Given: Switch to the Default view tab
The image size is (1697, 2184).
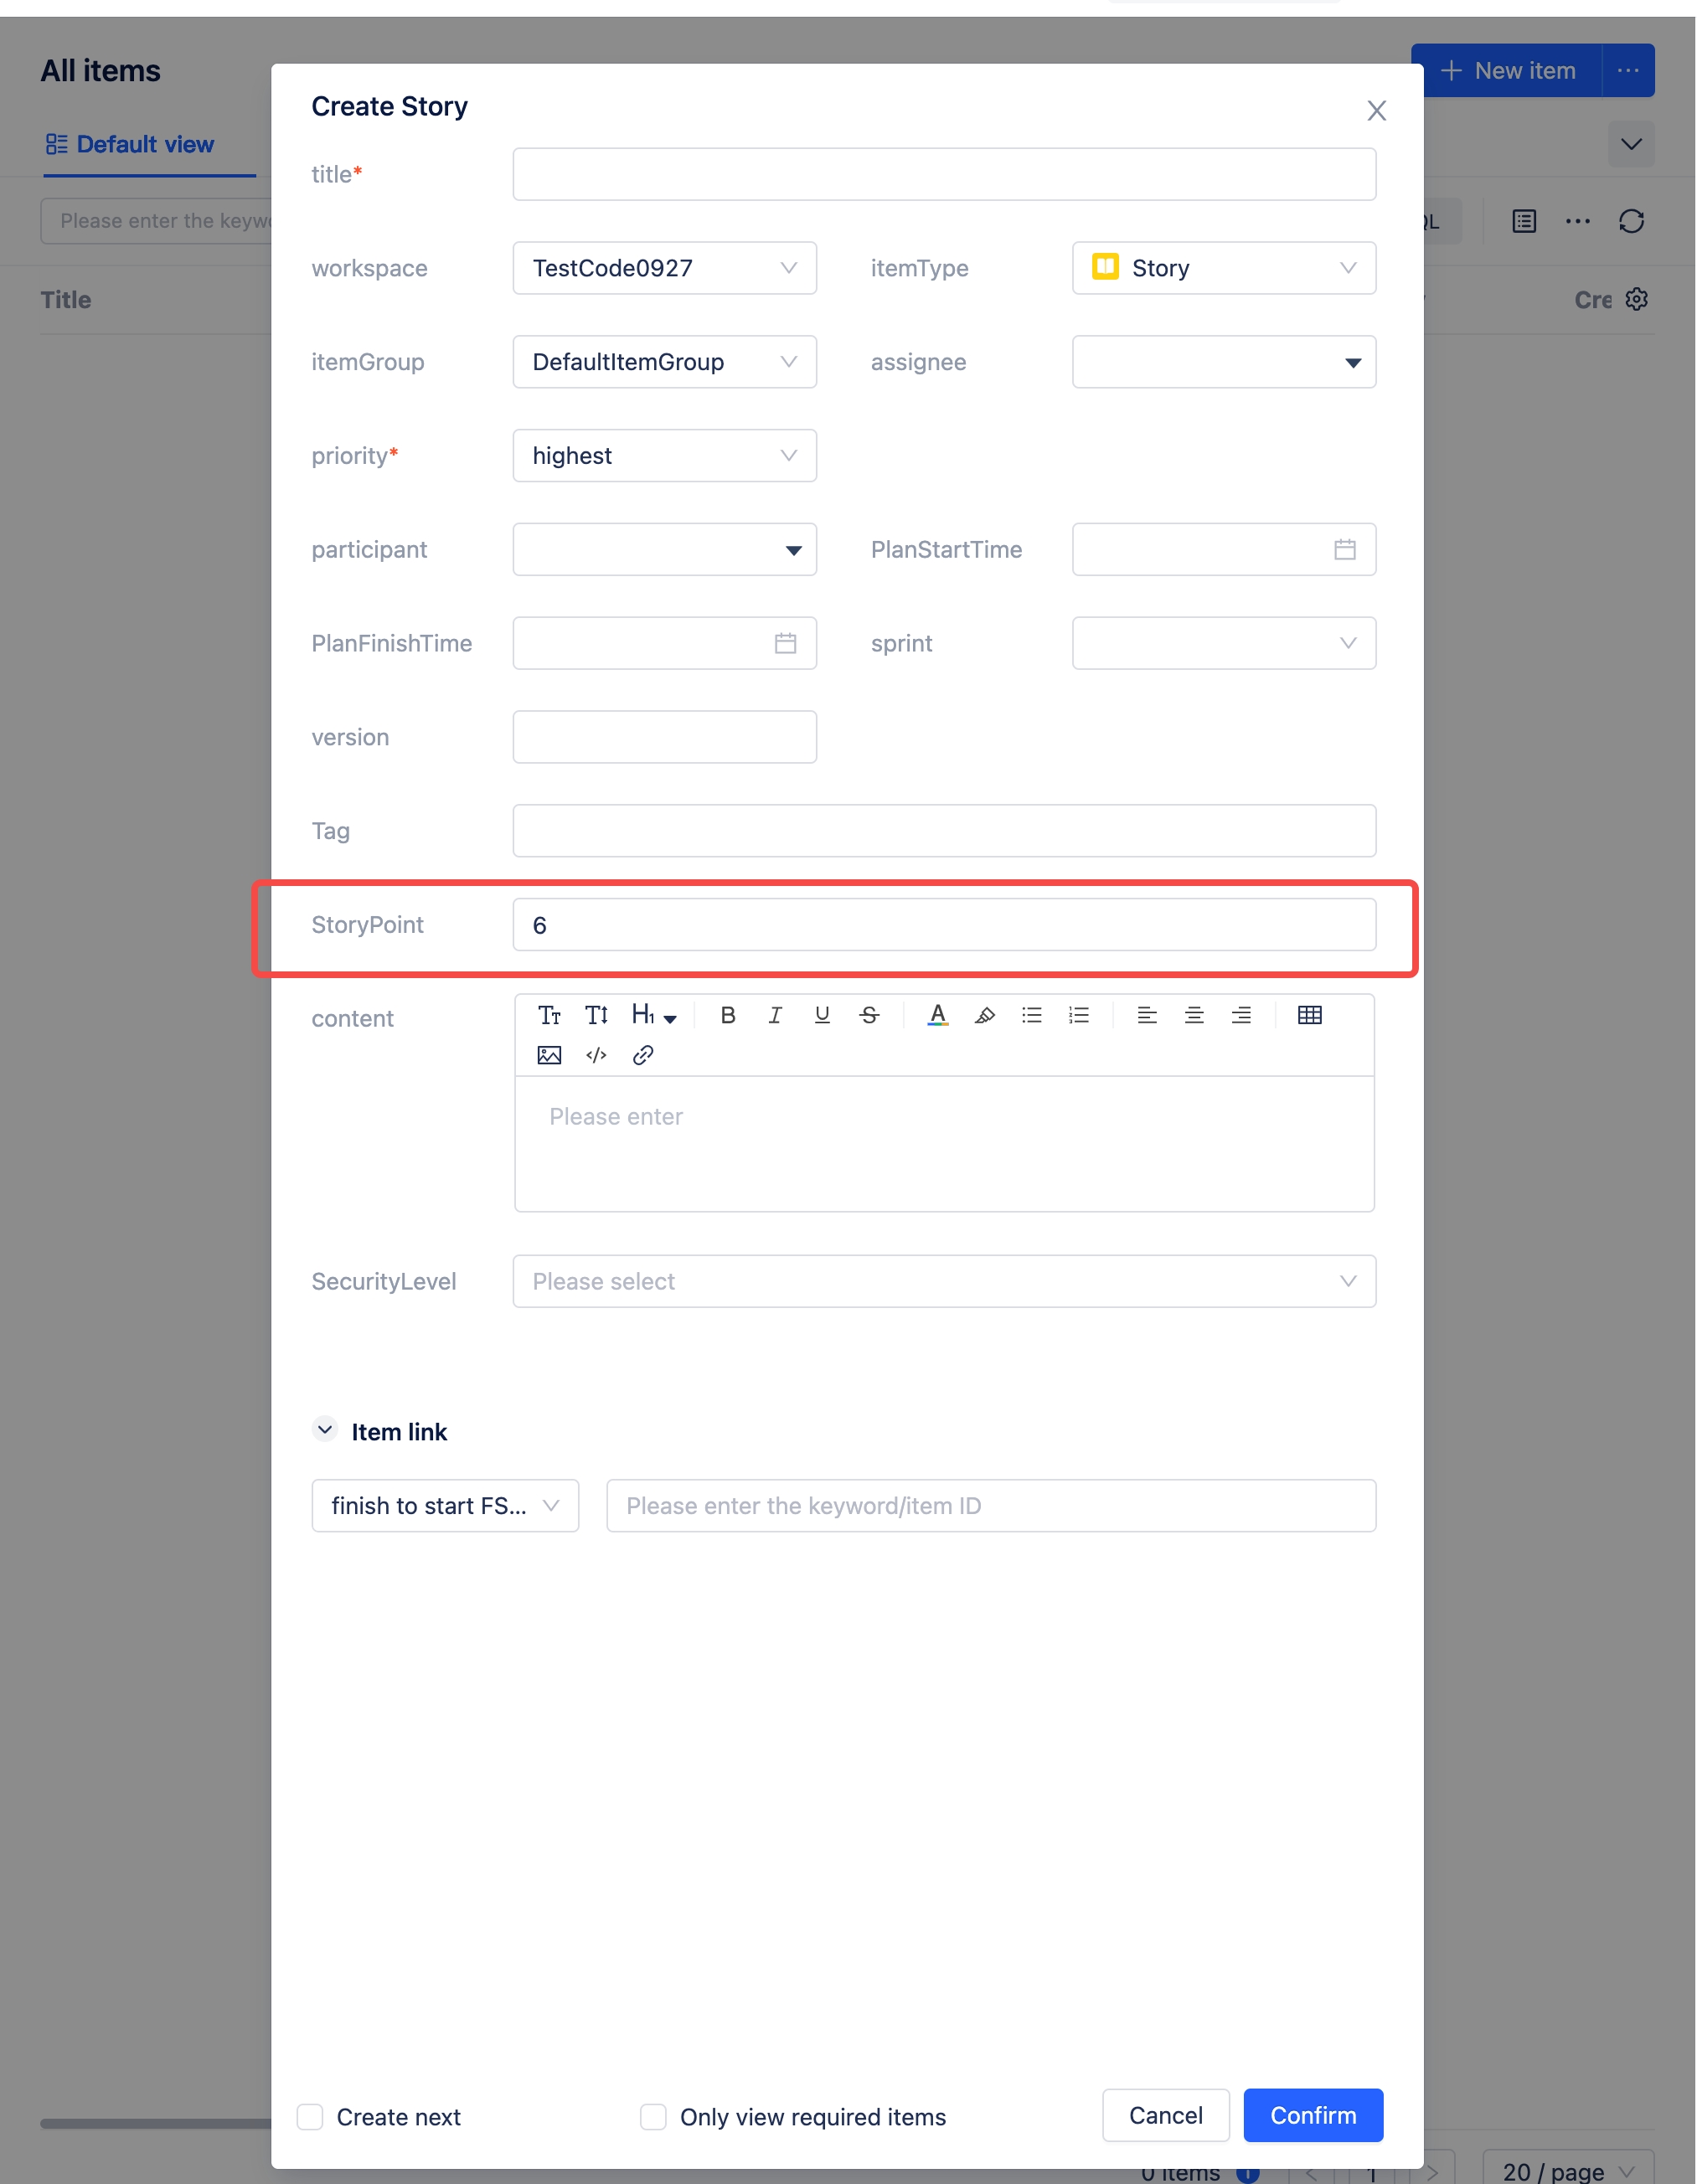Looking at the screenshot, I should click(130, 145).
